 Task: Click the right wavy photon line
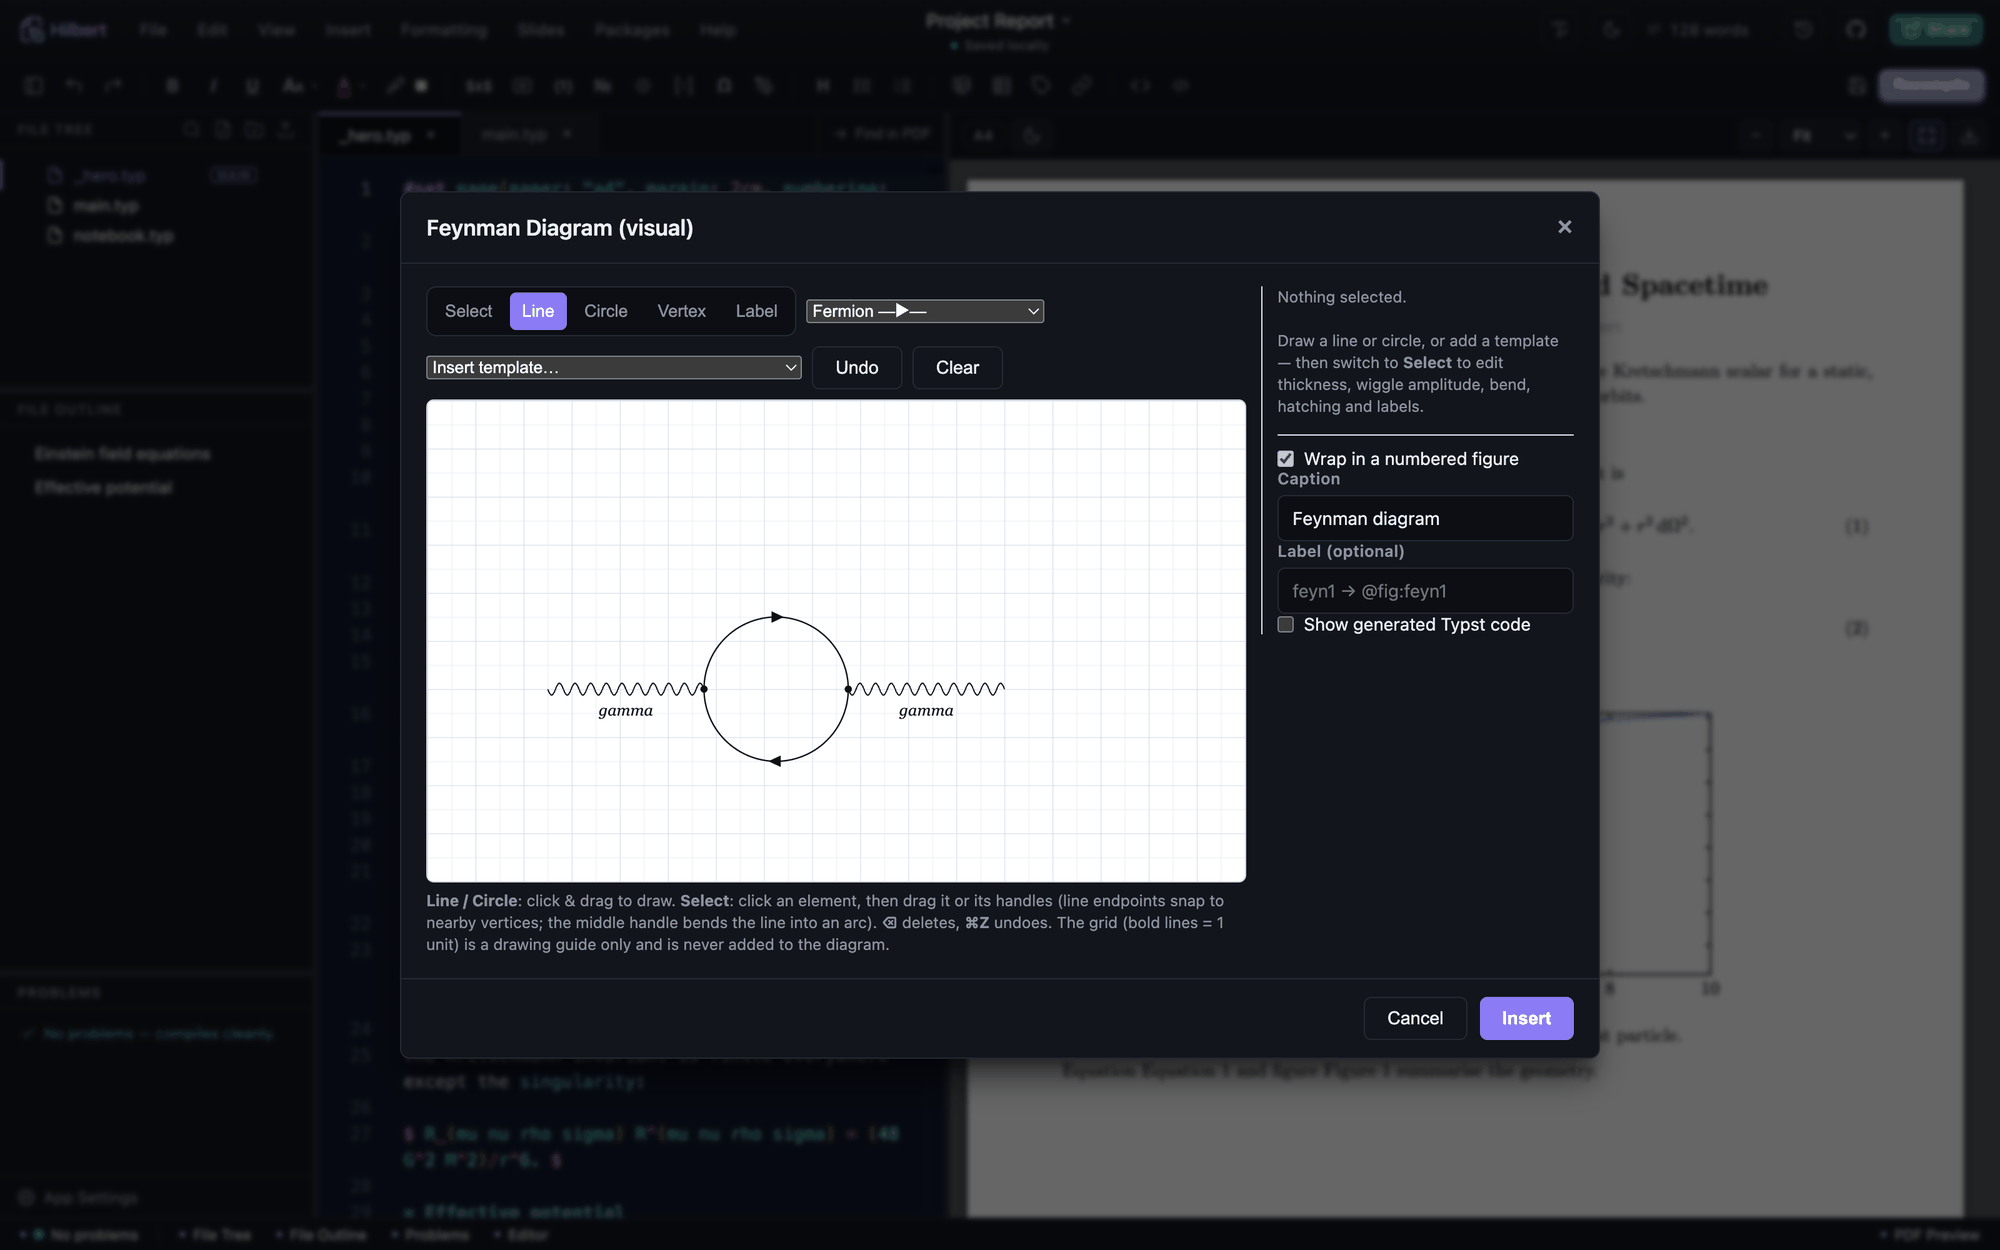pos(927,689)
